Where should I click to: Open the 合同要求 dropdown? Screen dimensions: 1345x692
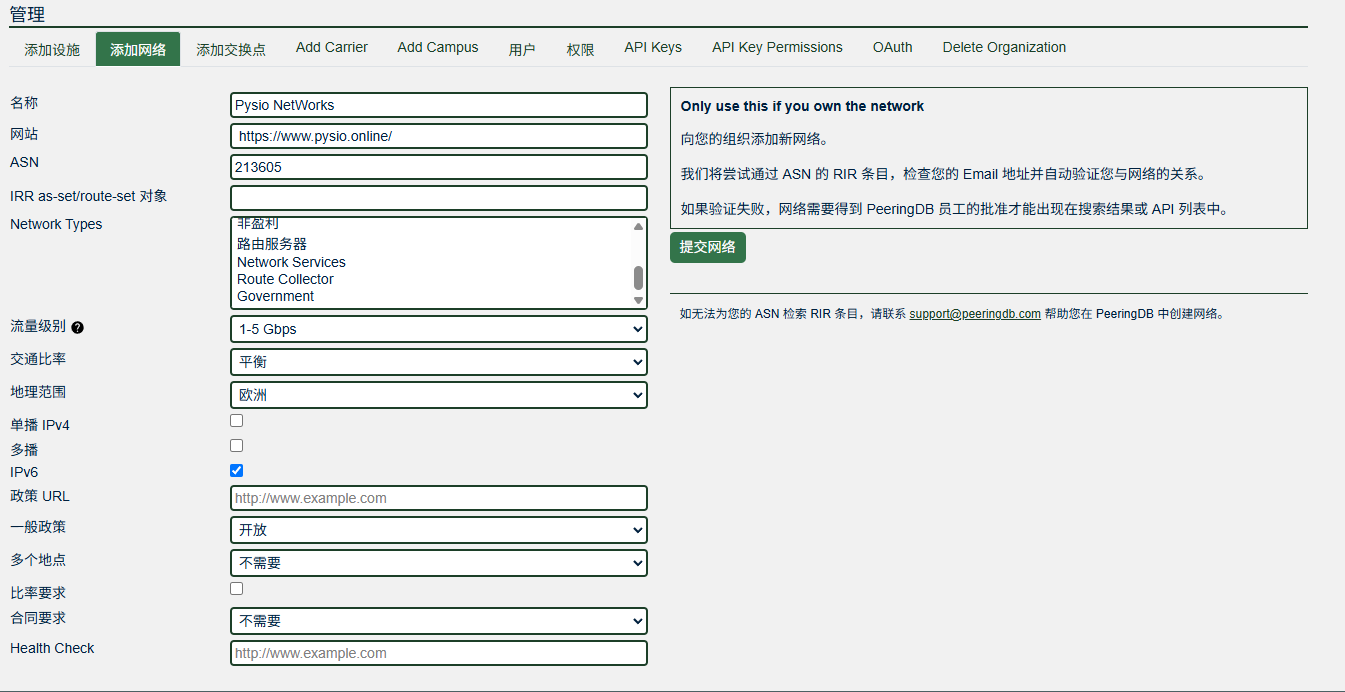click(x=439, y=621)
